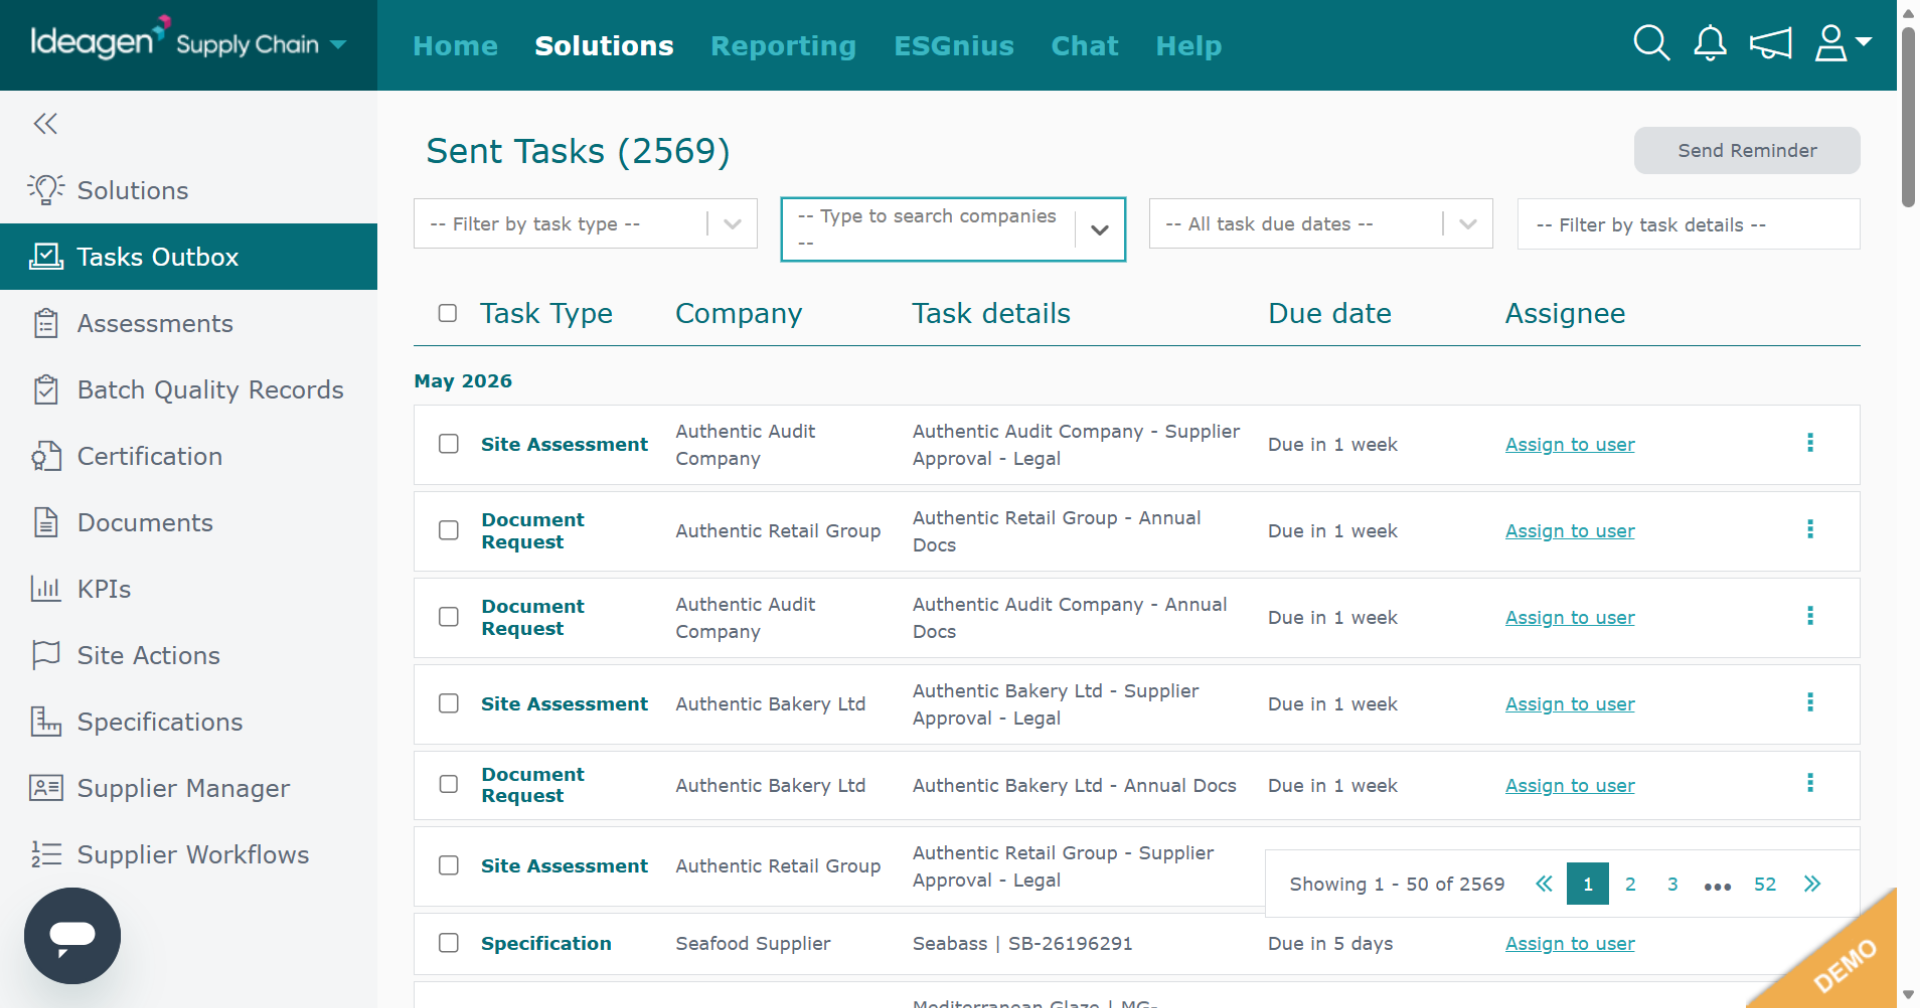The height and width of the screenshot is (1008, 1920).
Task: Click the KPIs bar chart icon
Action: coord(45,588)
